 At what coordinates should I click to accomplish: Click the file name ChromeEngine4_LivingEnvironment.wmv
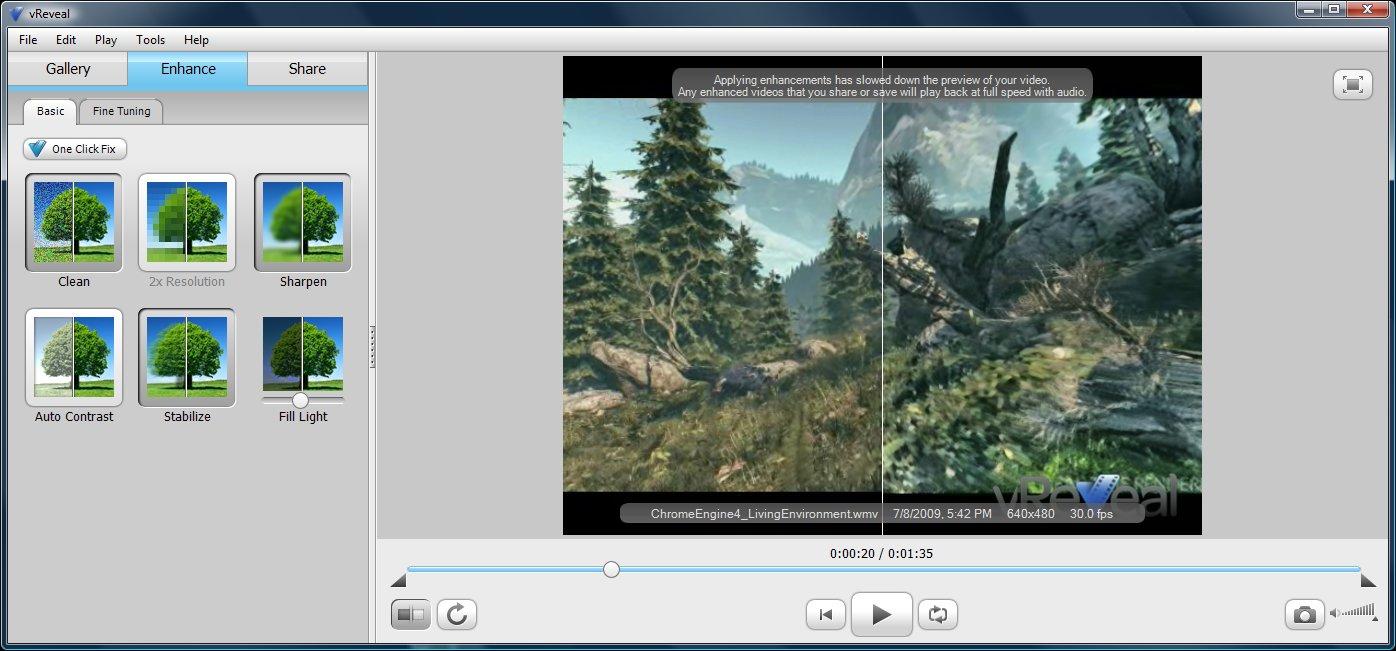764,514
